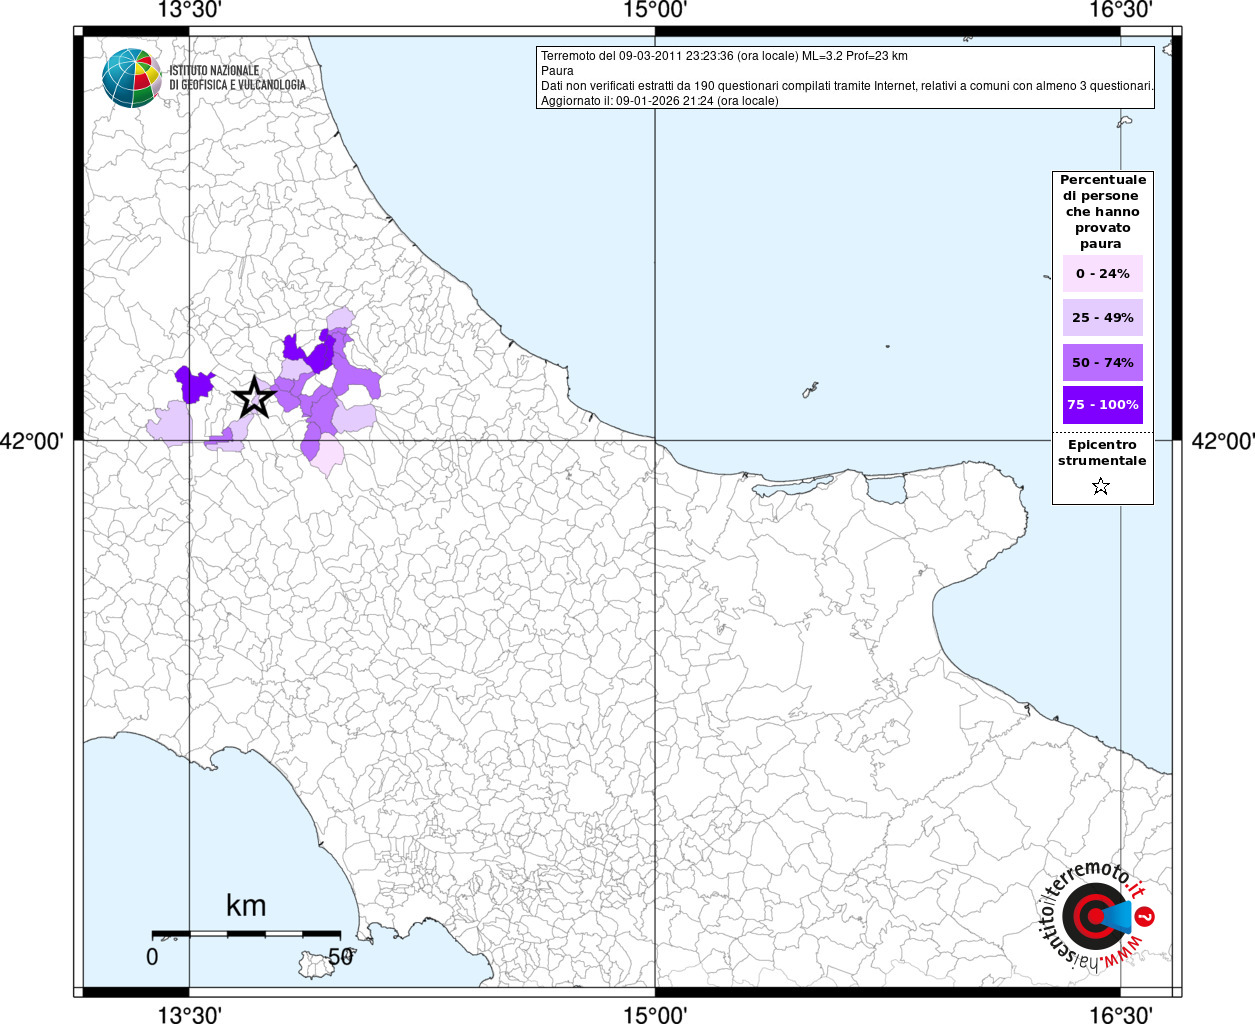Select the 25 - 49% legend swatch
The width and height of the screenshot is (1255, 1024).
(x=1102, y=318)
